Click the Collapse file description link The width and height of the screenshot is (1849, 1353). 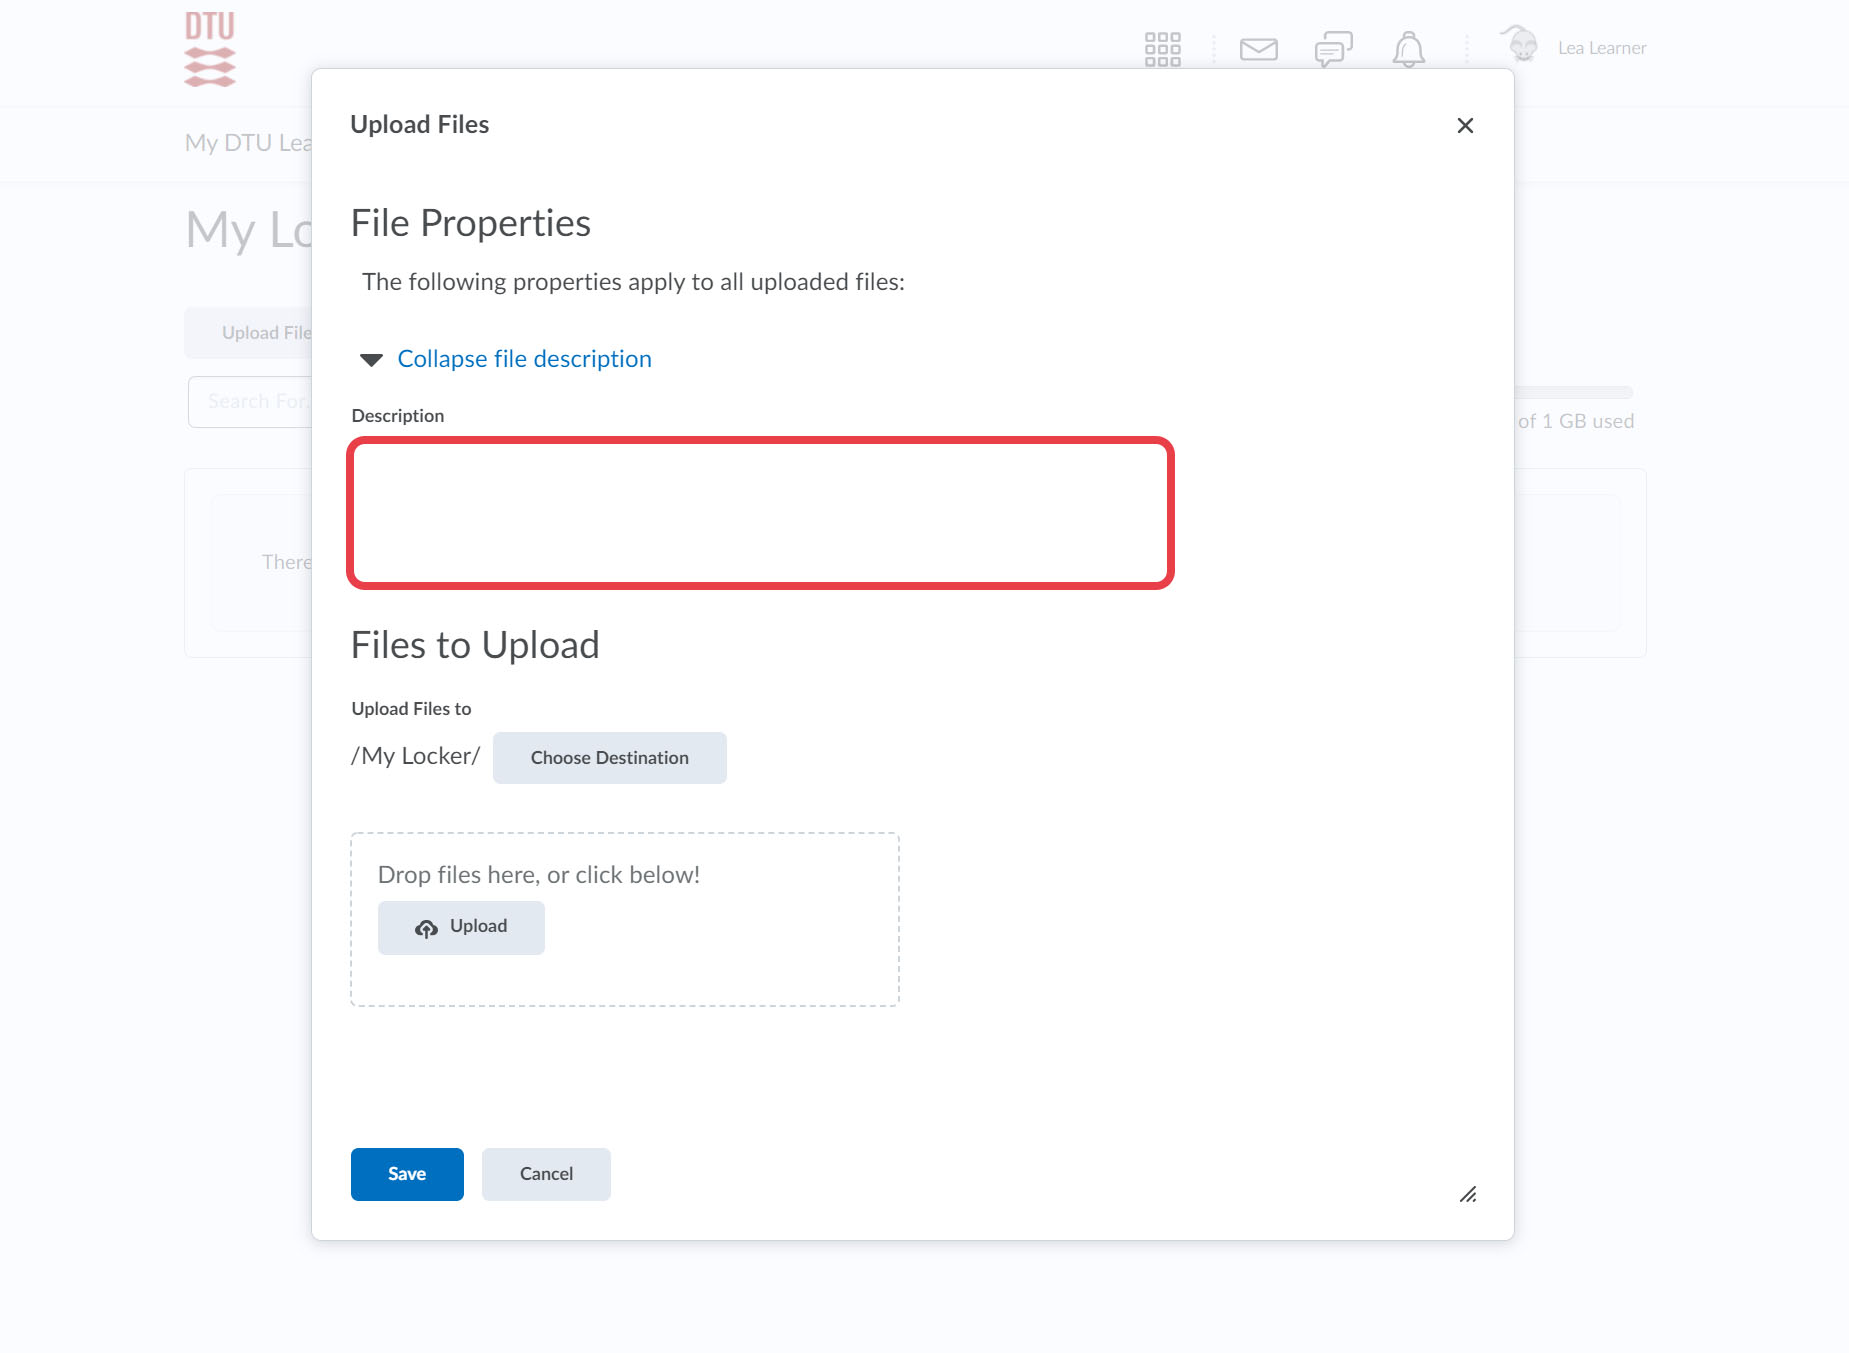[x=524, y=359]
